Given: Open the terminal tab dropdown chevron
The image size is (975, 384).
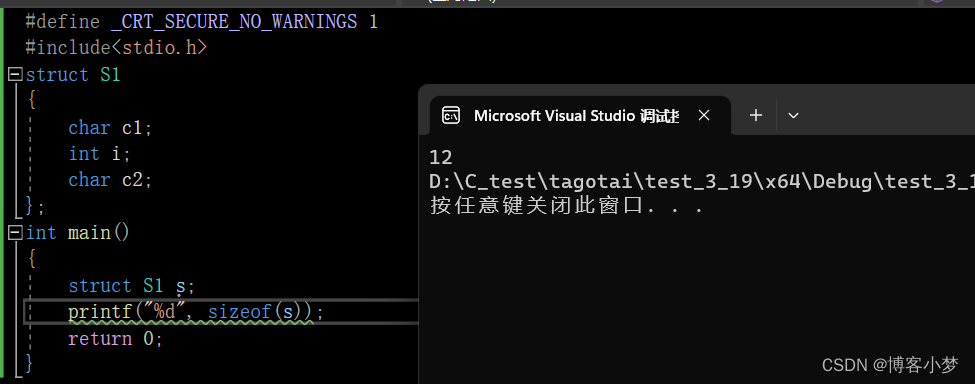Looking at the screenshot, I should [793, 116].
